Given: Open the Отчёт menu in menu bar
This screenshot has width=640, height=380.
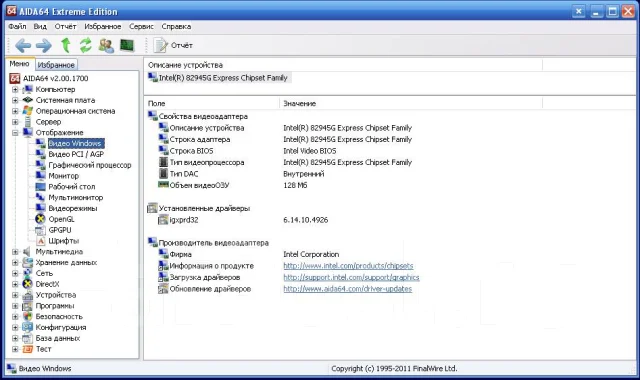Looking at the screenshot, I should click(65, 27).
